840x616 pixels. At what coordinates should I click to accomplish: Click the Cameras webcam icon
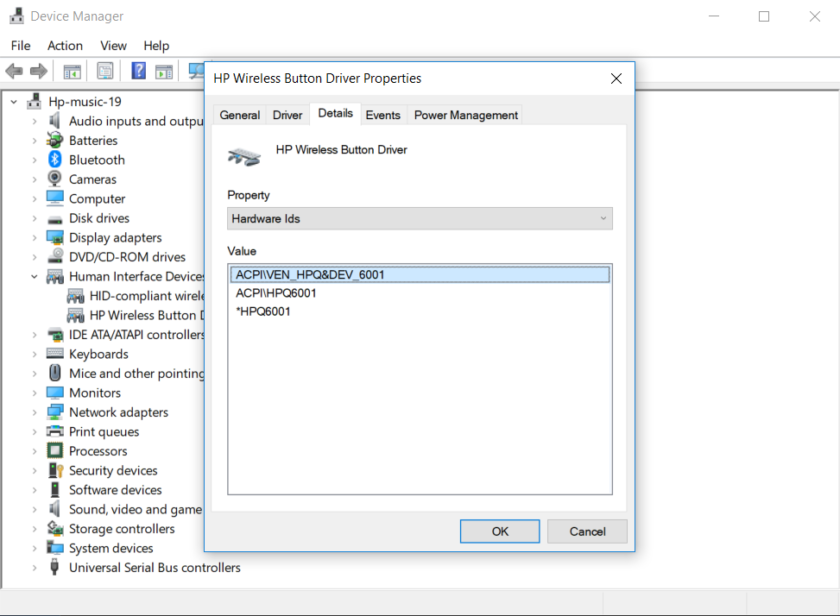(x=55, y=178)
